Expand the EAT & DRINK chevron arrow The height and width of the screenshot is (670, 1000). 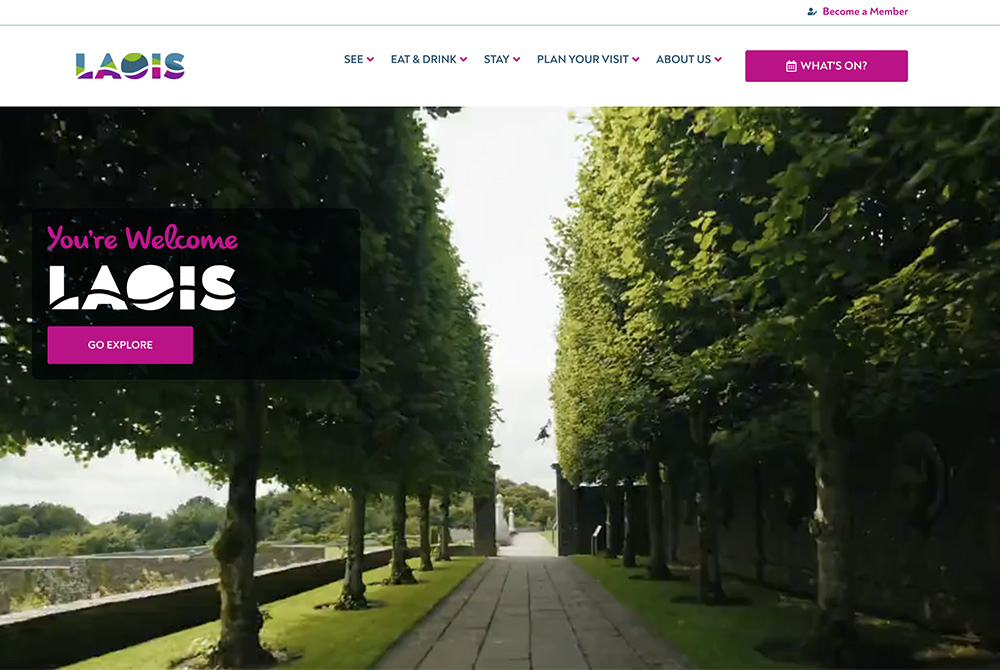[464, 59]
